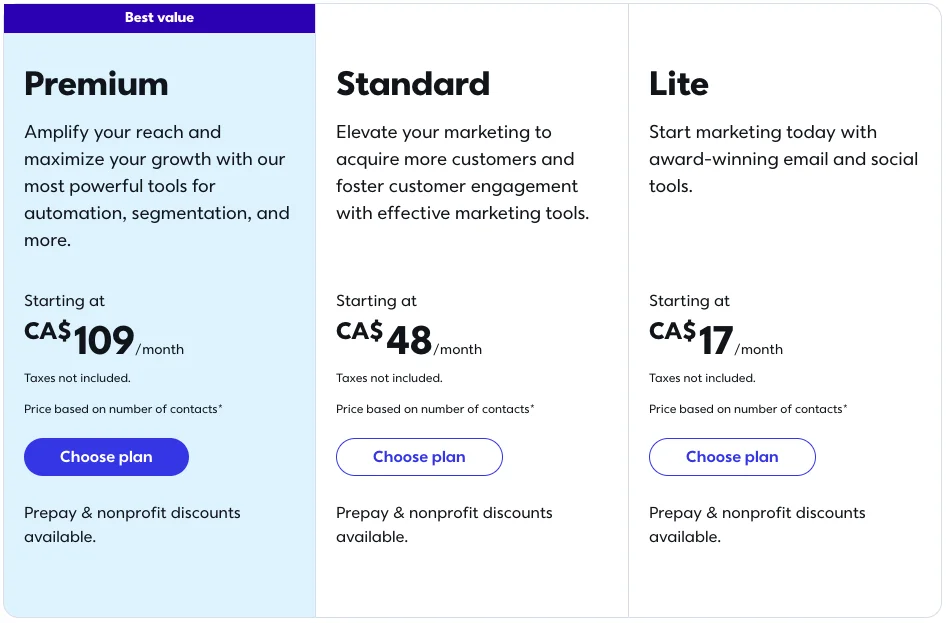Select the Lite plan heading
946x623 pixels.
tap(678, 85)
